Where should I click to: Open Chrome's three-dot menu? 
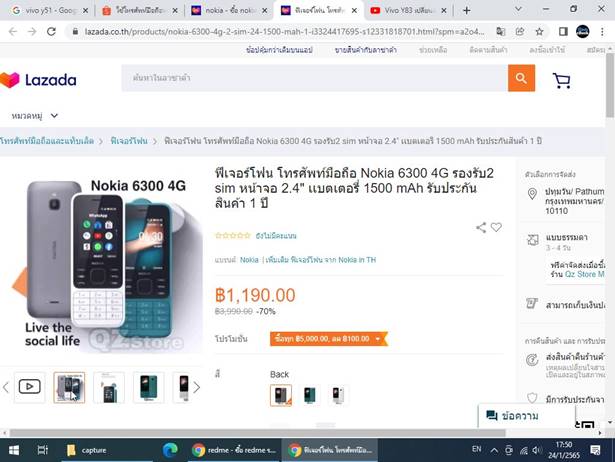[x=602, y=32]
